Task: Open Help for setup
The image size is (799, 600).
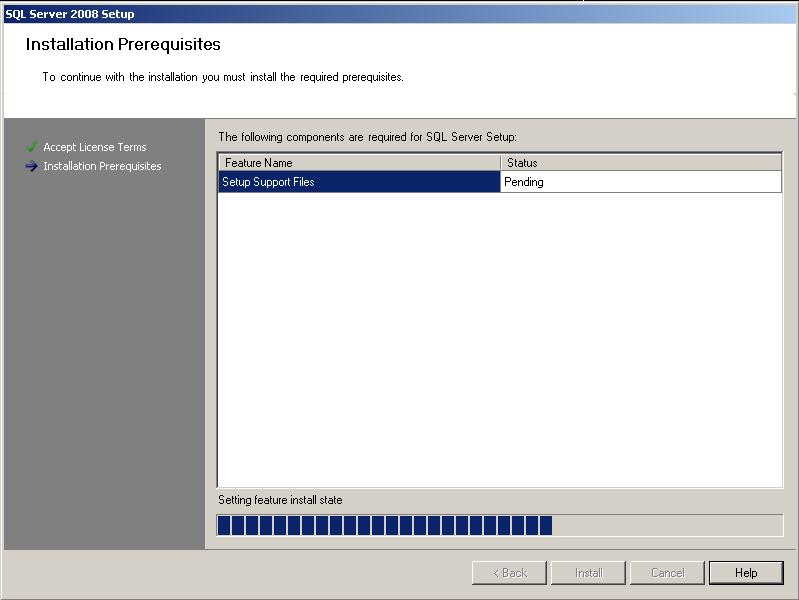Action: (746, 573)
